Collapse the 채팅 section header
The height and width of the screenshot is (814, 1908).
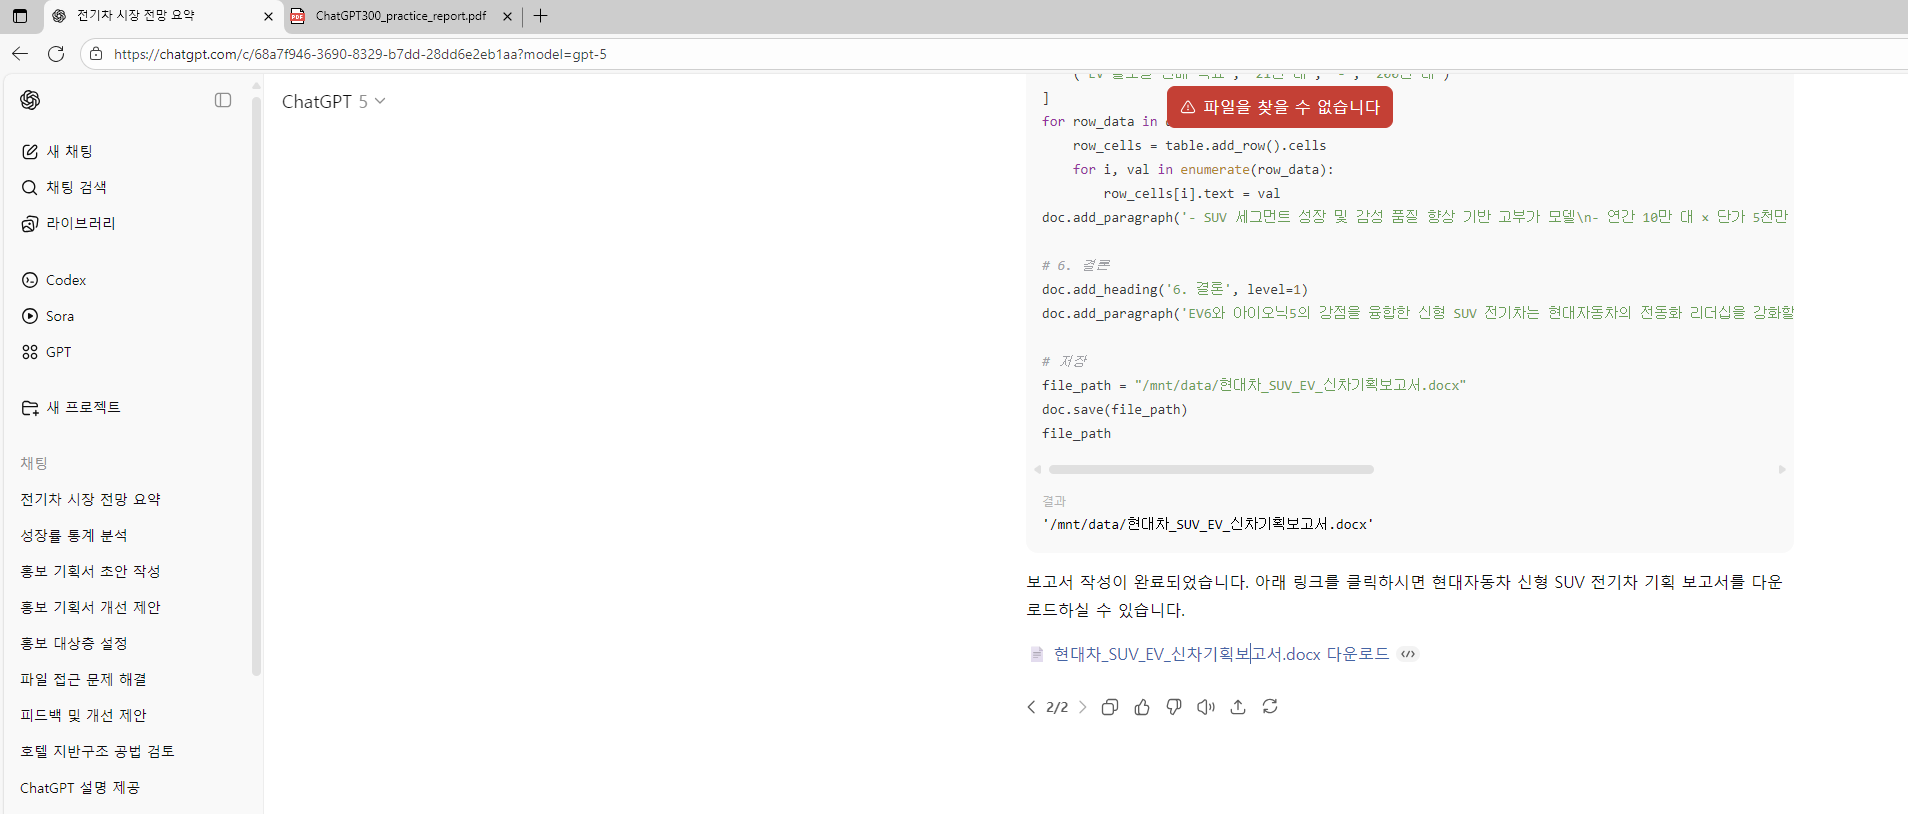click(34, 463)
